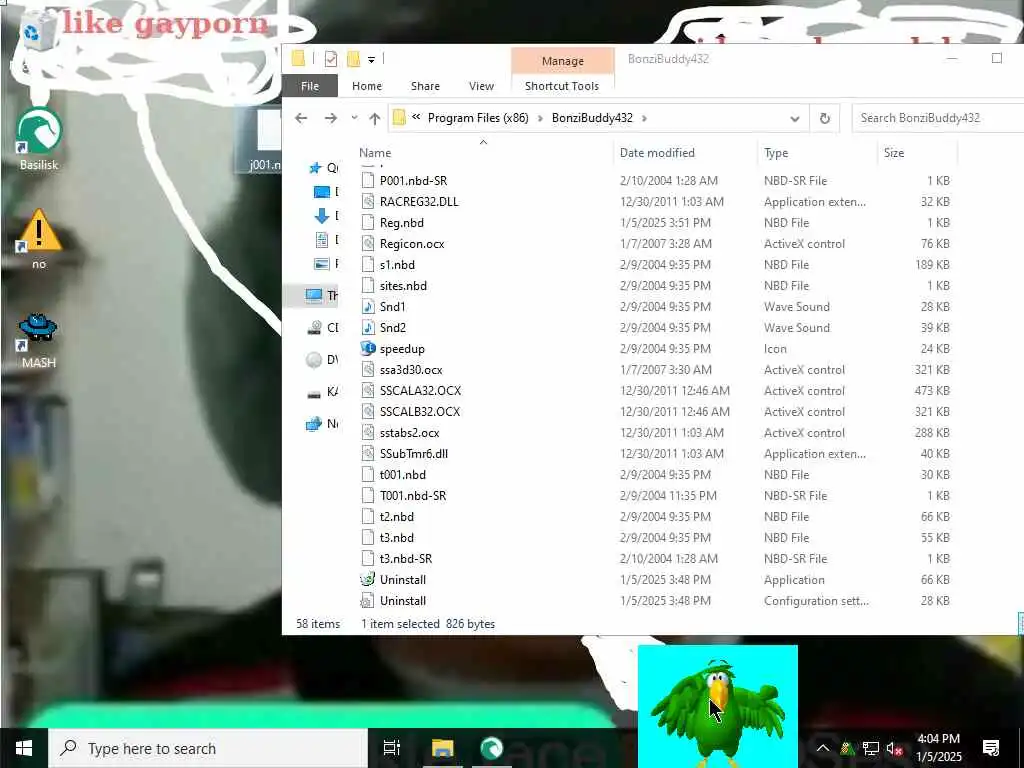This screenshot has height=768, width=1024.
Task: Select the warning triangle shortcut named no
Action: (39, 238)
